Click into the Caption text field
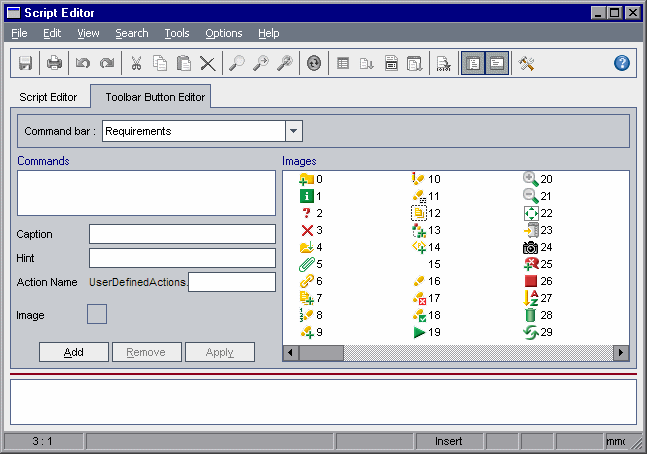 coord(182,234)
